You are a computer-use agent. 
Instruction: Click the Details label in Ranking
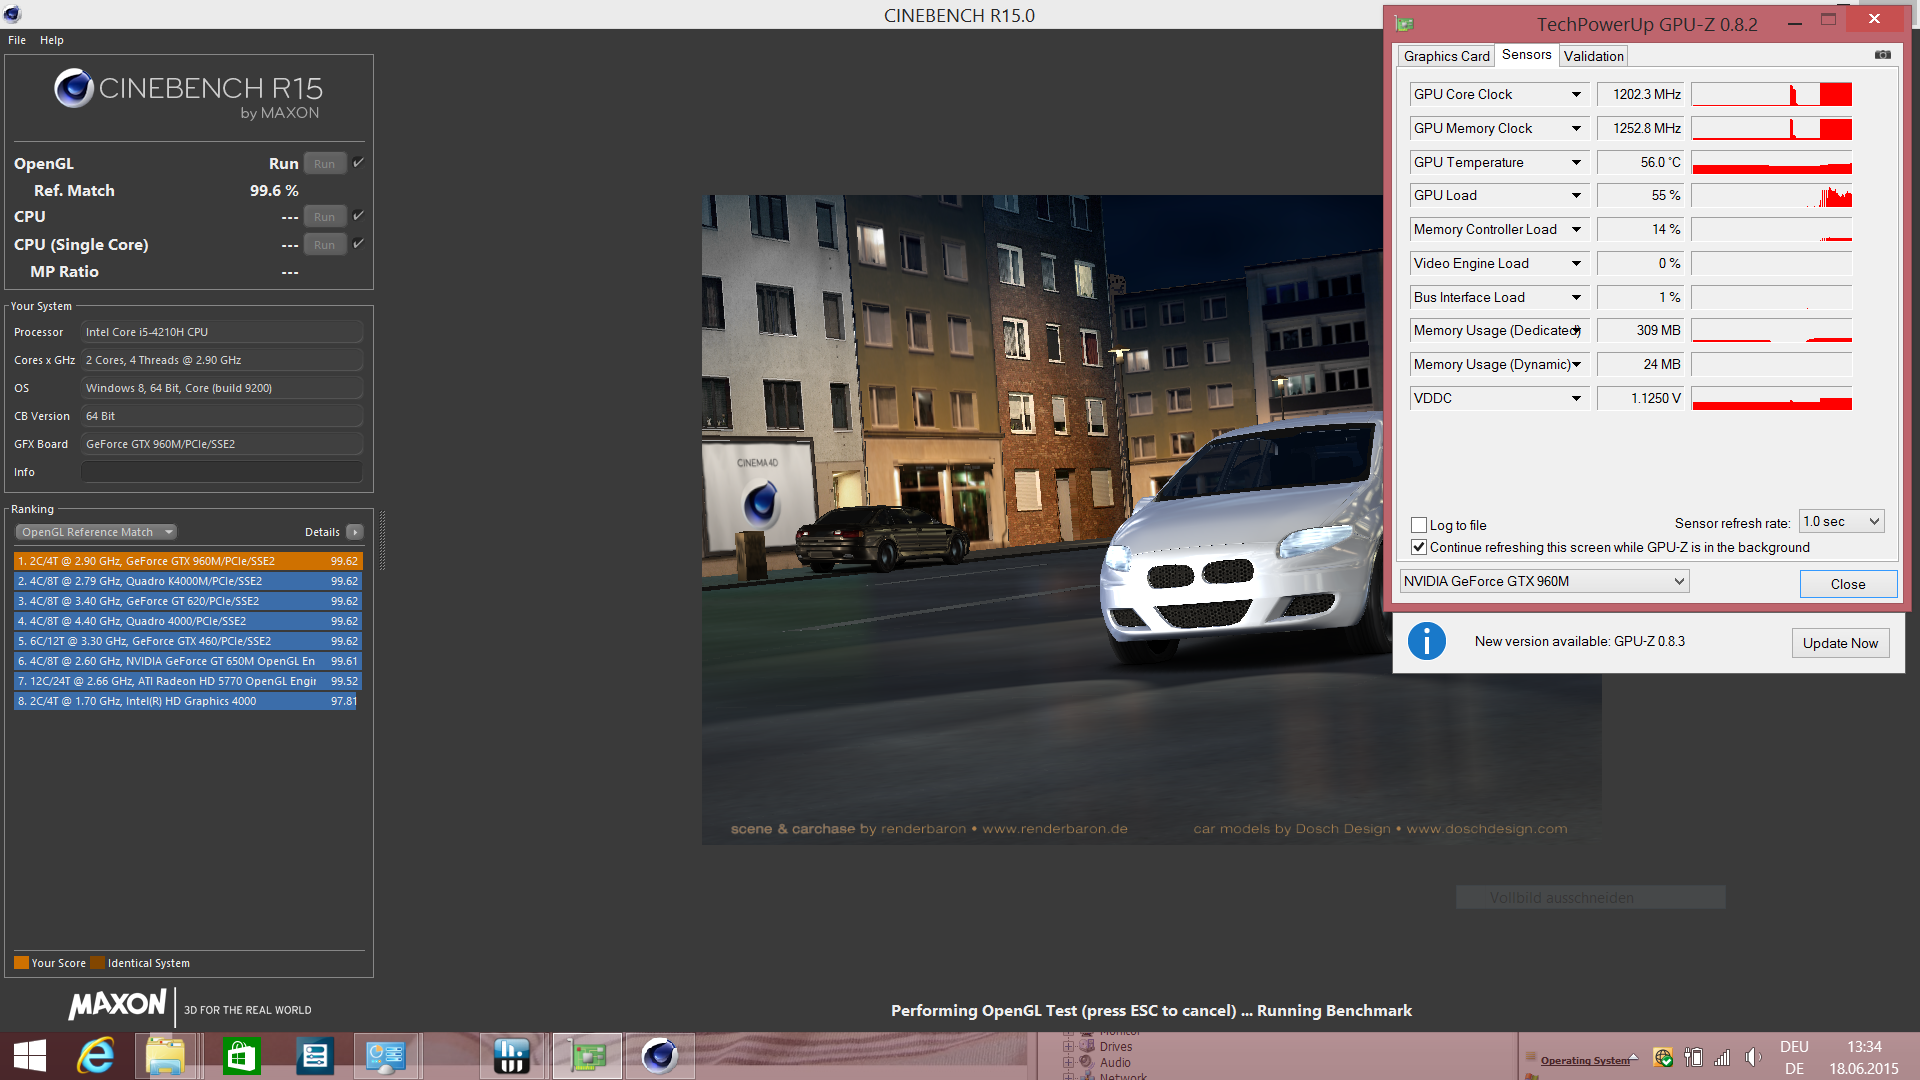[322, 532]
